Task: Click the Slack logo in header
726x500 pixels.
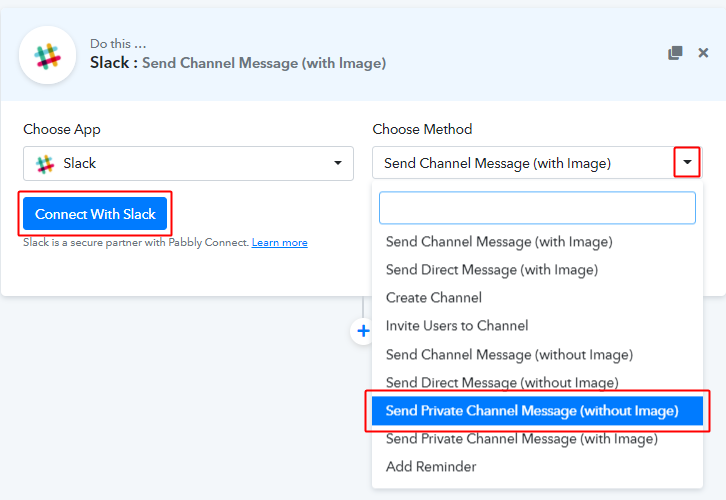Action: (x=47, y=56)
